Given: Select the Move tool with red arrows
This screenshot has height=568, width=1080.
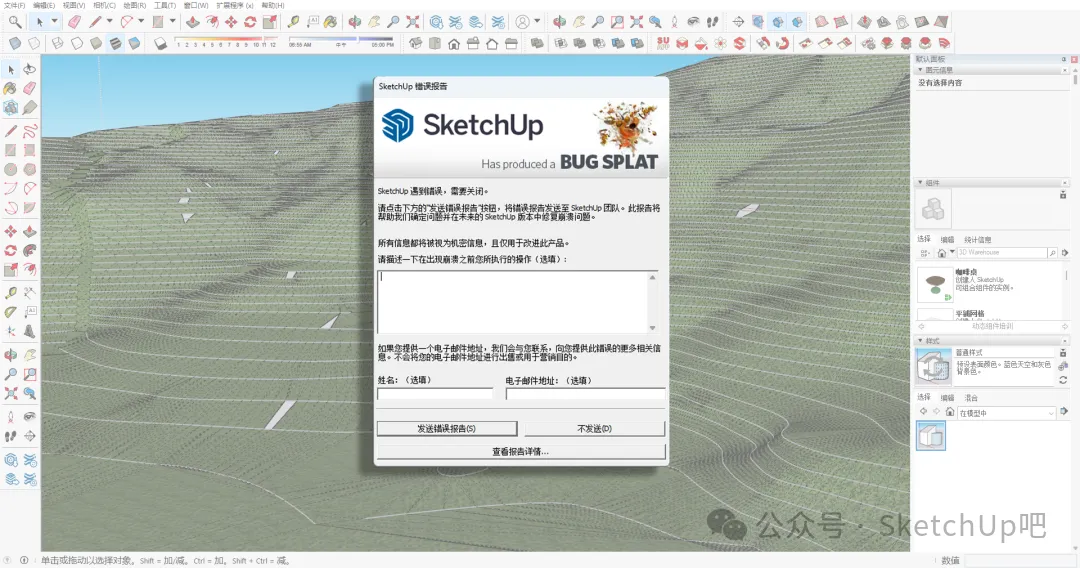Looking at the screenshot, I should (x=231, y=21).
